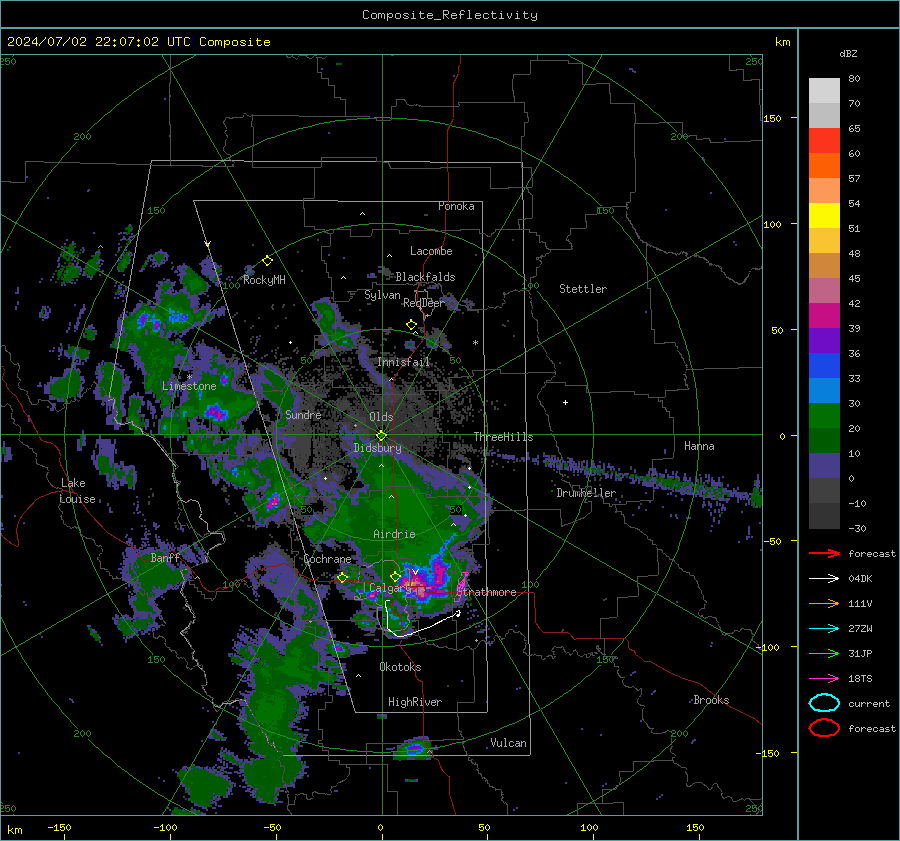Click the ThreeHills city label
Screen dimensions: 900x841
(x=503, y=437)
